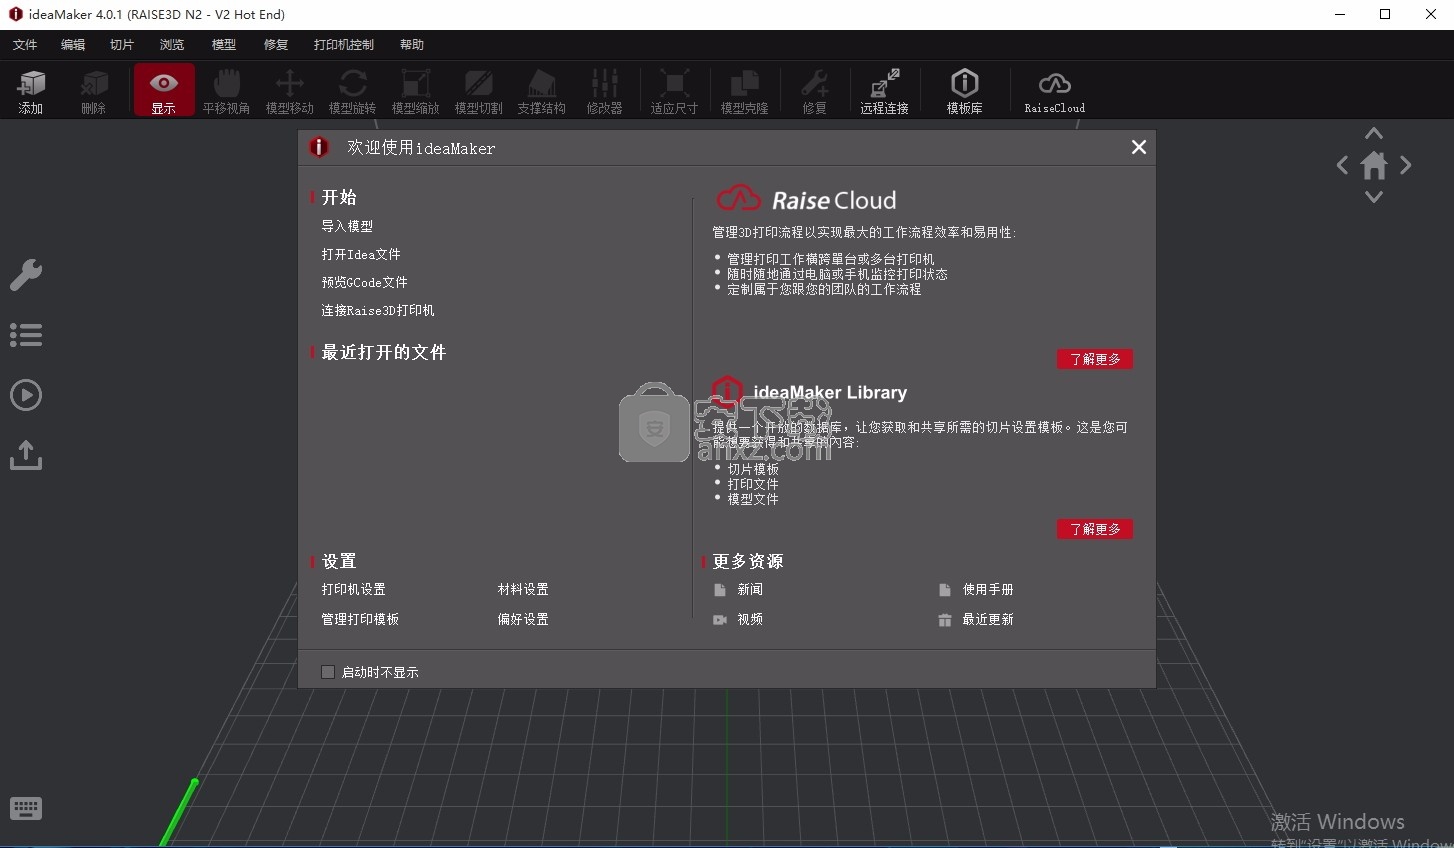Click the 修复 (Repair) wrench toolbar icon
This screenshot has width=1454, height=848.
tap(815, 91)
